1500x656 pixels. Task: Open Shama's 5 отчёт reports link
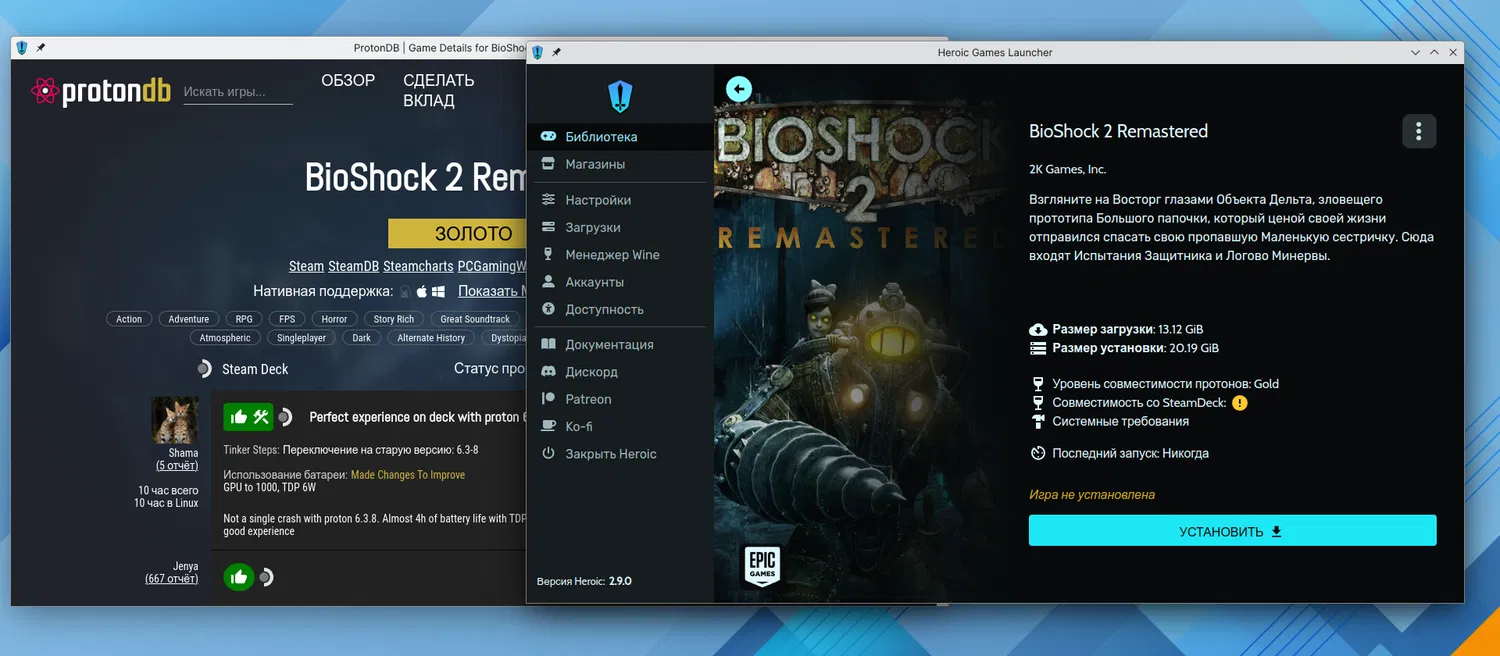tap(177, 466)
